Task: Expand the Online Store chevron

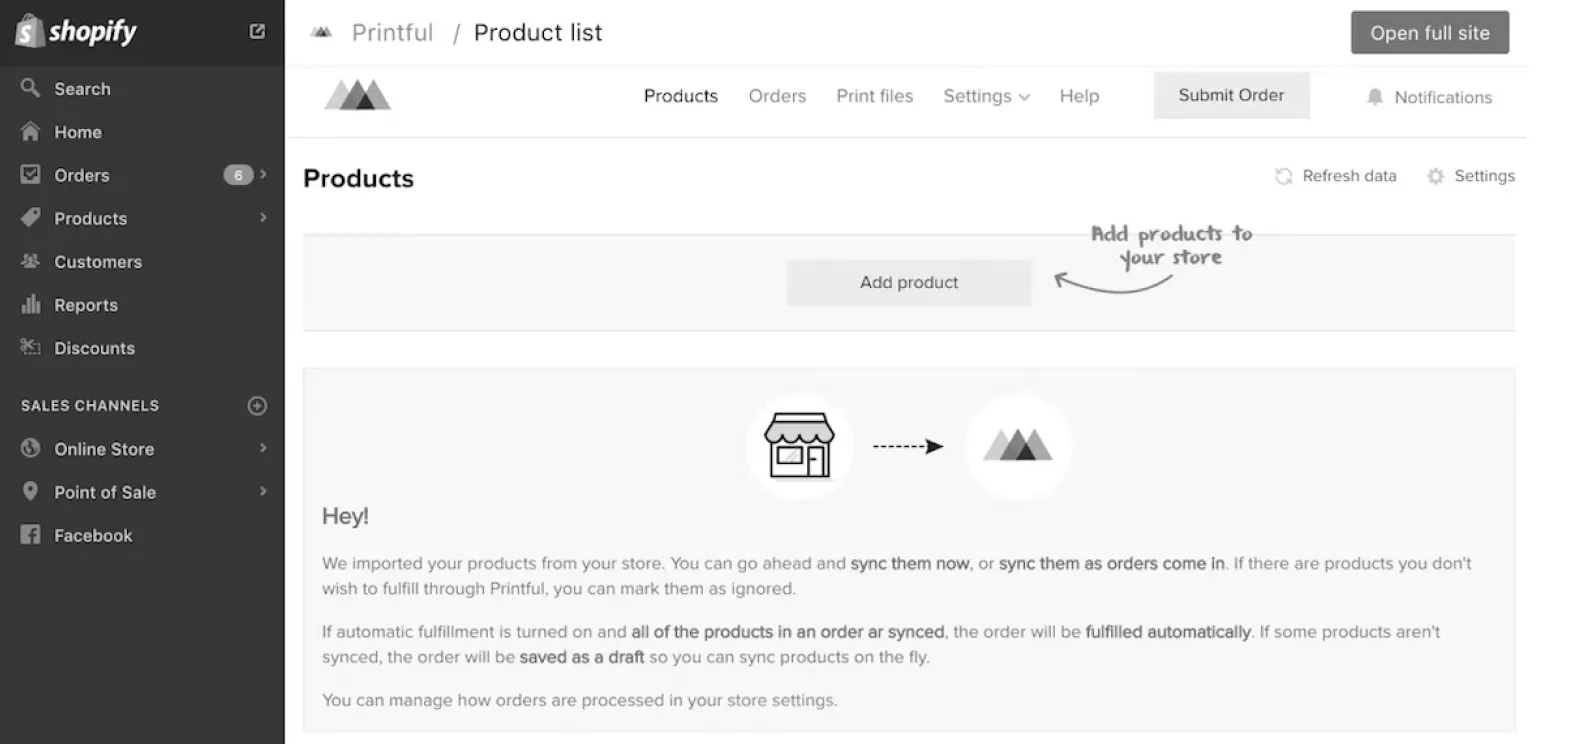Action: (263, 448)
